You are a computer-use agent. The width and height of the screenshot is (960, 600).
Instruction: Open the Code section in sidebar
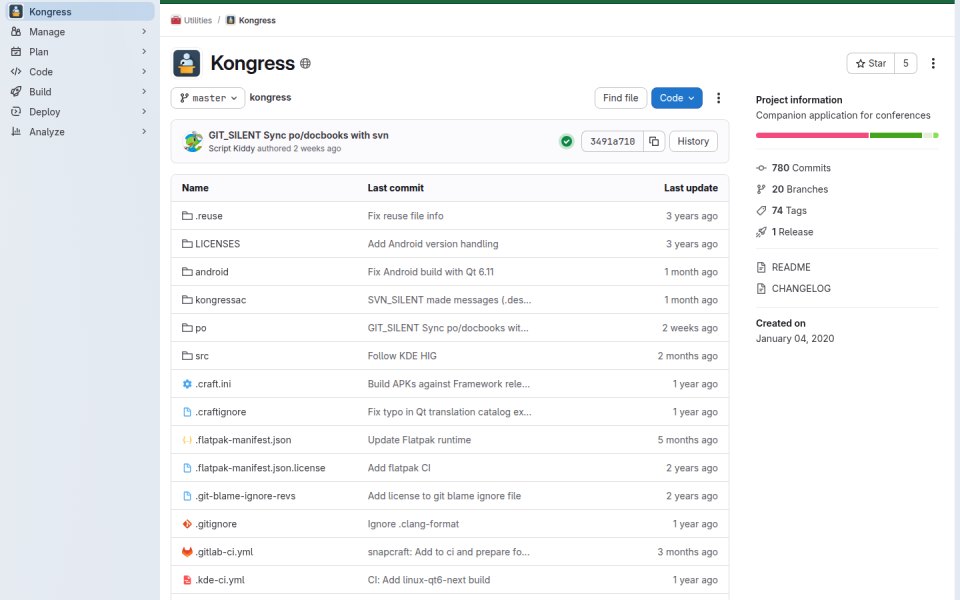click(x=80, y=72)
